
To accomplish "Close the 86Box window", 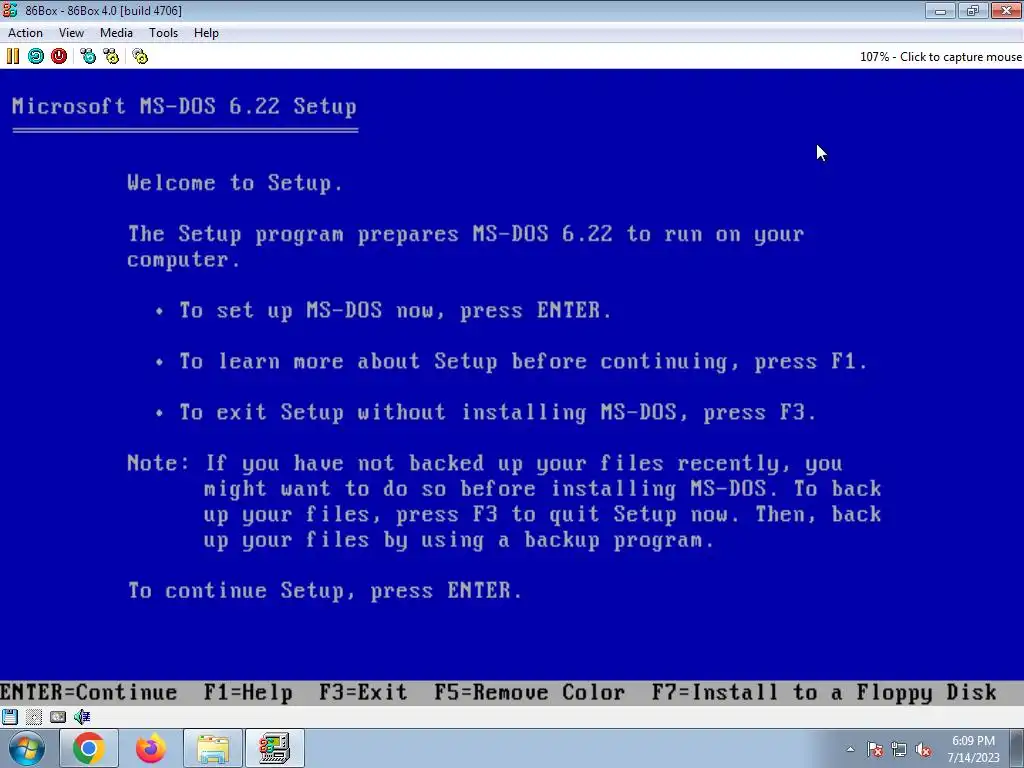I will [x=1006, y=10].
